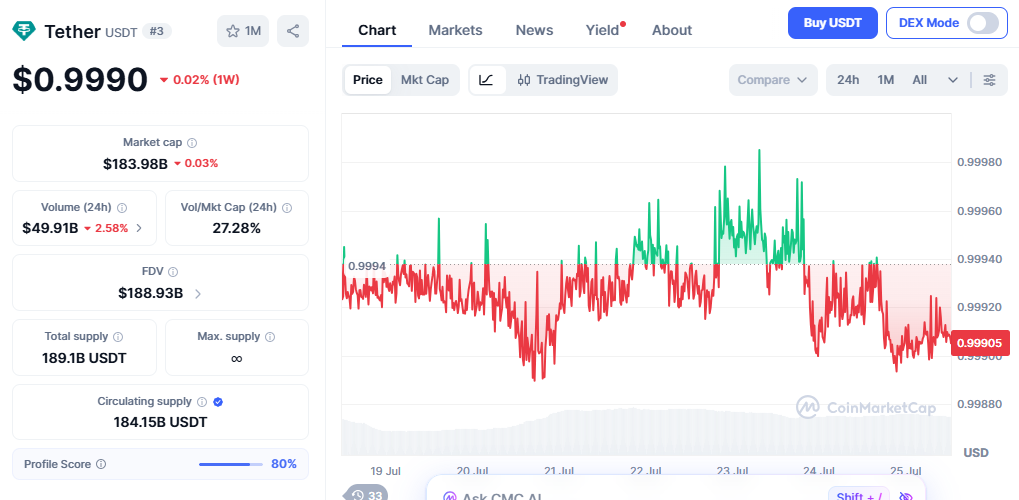
Task: Click Total supply info icon
Action: 118,337
